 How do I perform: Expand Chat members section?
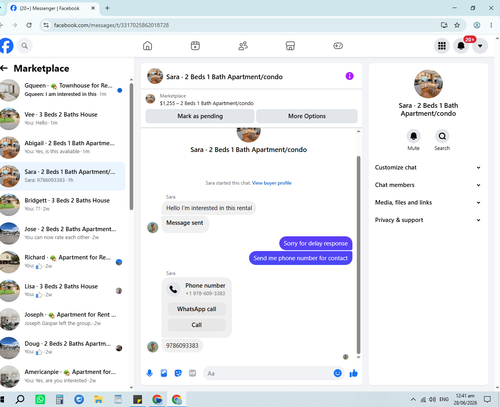point(428,185)
